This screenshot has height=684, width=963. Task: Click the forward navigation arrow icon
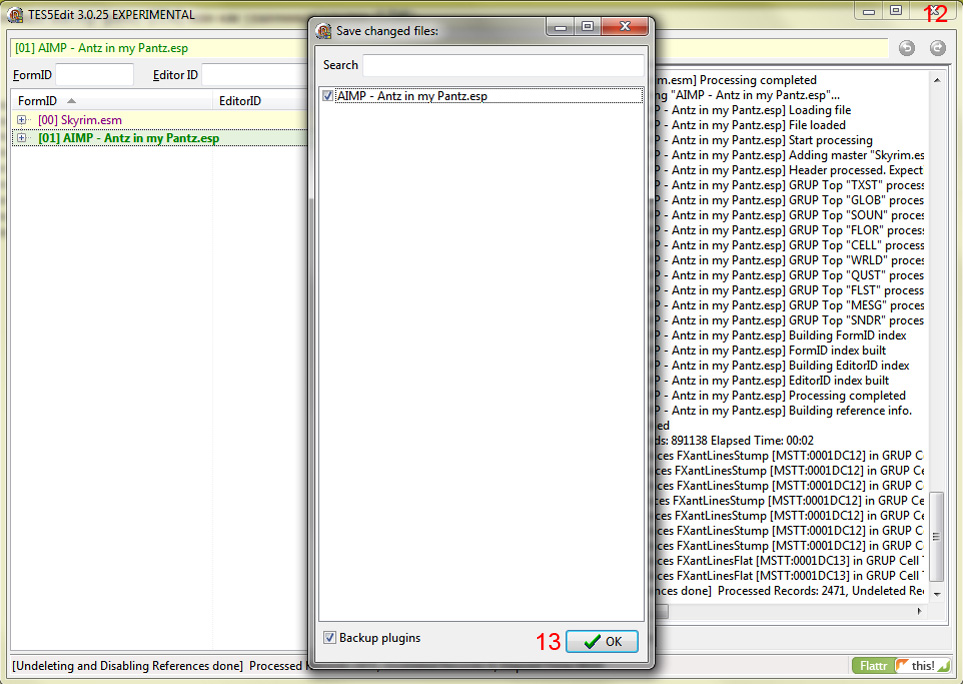(x=937, y=48)
